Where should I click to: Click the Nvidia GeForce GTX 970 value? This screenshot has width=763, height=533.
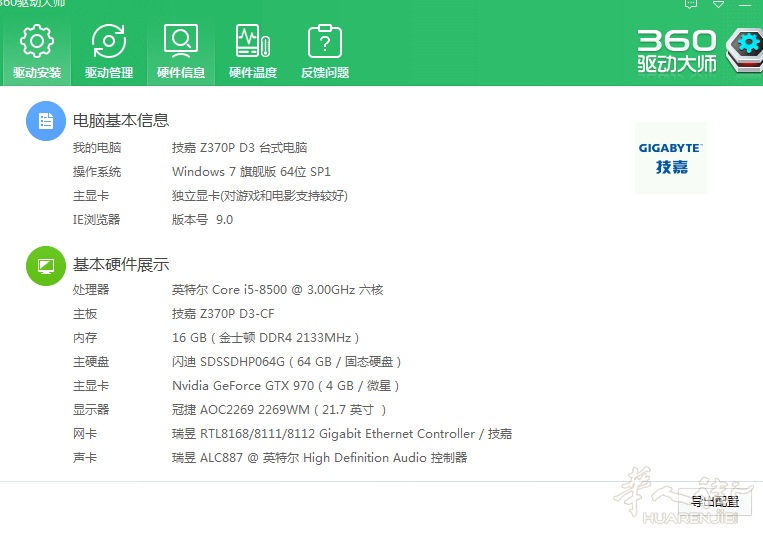pyautogui.click(x=286, y=386)
